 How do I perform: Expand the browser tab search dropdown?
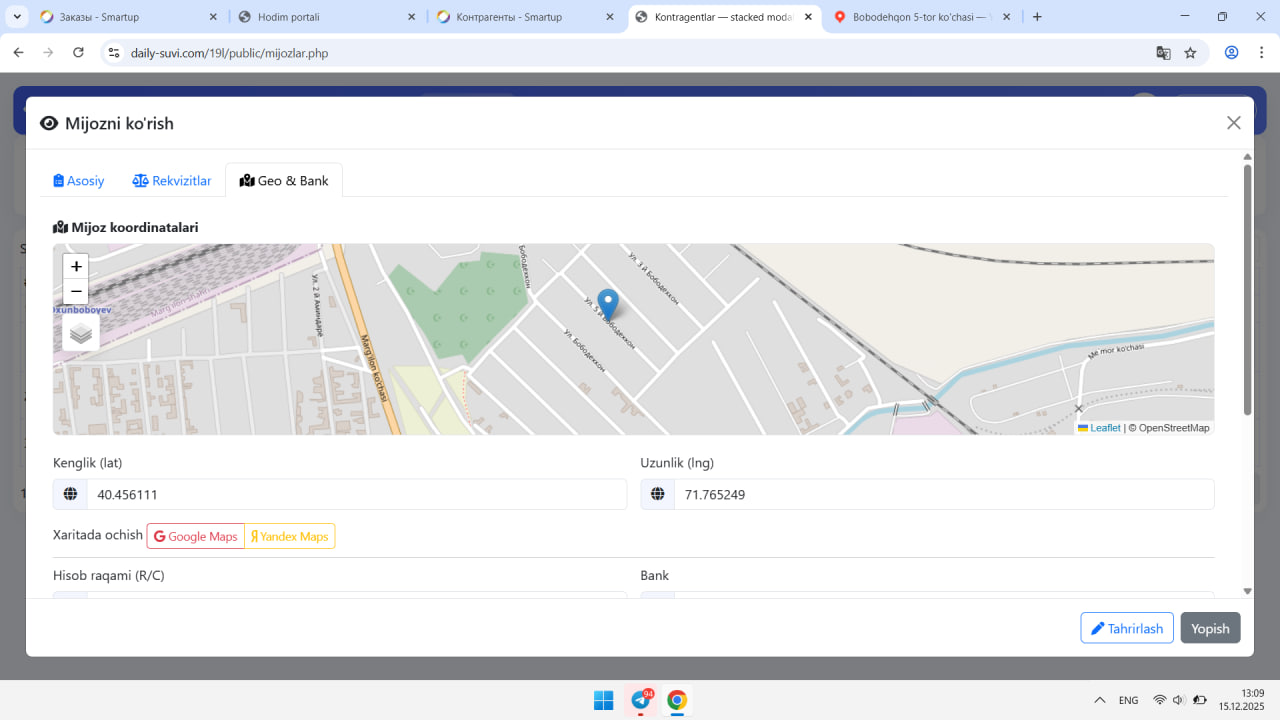point(18,17)
